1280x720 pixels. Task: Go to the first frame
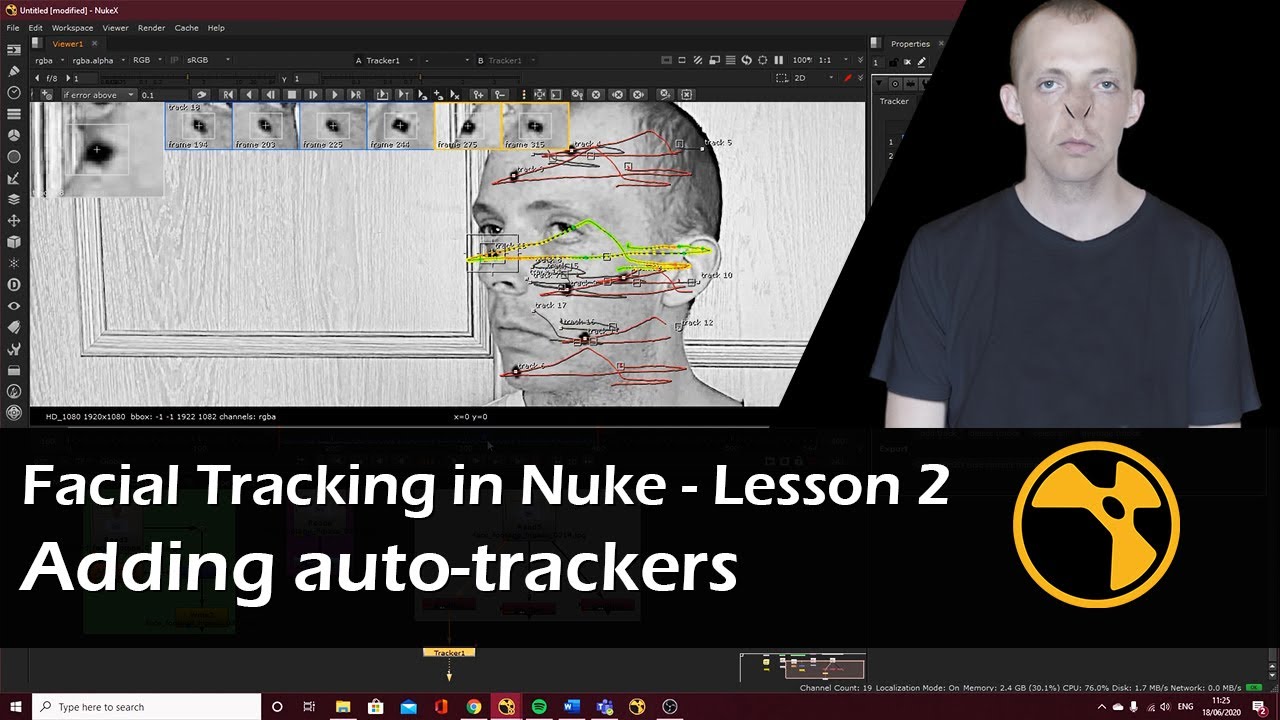[227, 95]
